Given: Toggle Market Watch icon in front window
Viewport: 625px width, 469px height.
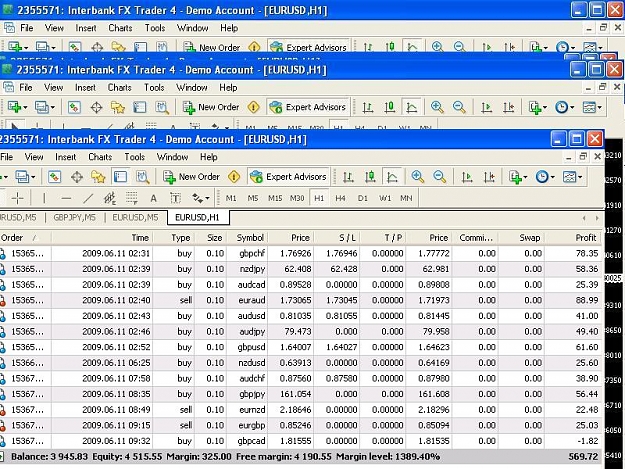Looking at the screenshot, I should (55, 177).
